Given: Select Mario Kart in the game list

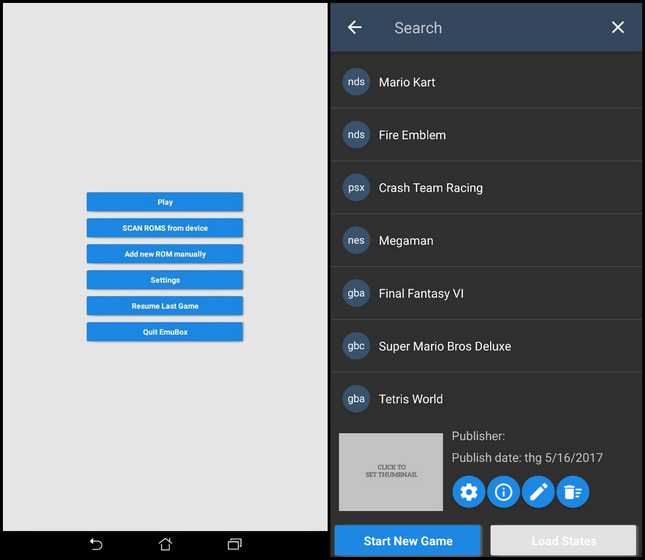Looking at the screenshot, I should [x=486, y=82].
